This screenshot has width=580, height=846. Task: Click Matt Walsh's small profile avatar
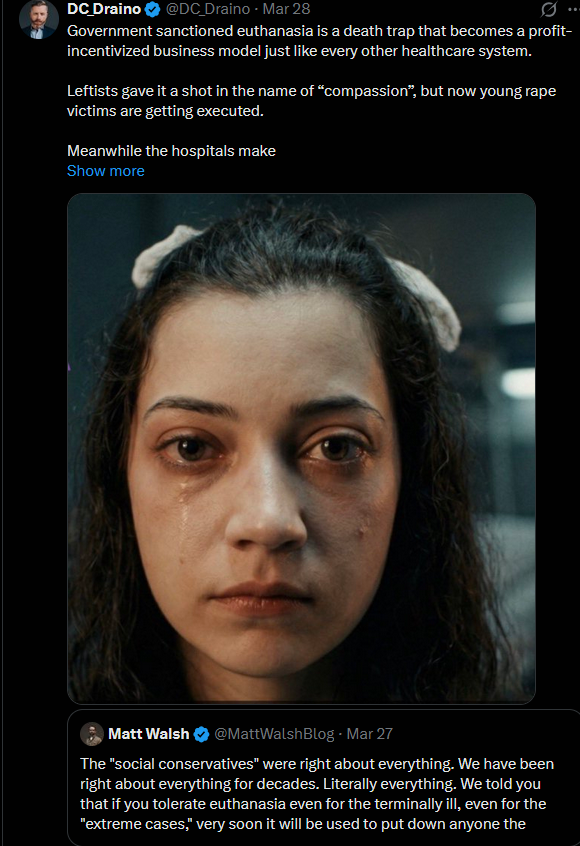(92, 734)
